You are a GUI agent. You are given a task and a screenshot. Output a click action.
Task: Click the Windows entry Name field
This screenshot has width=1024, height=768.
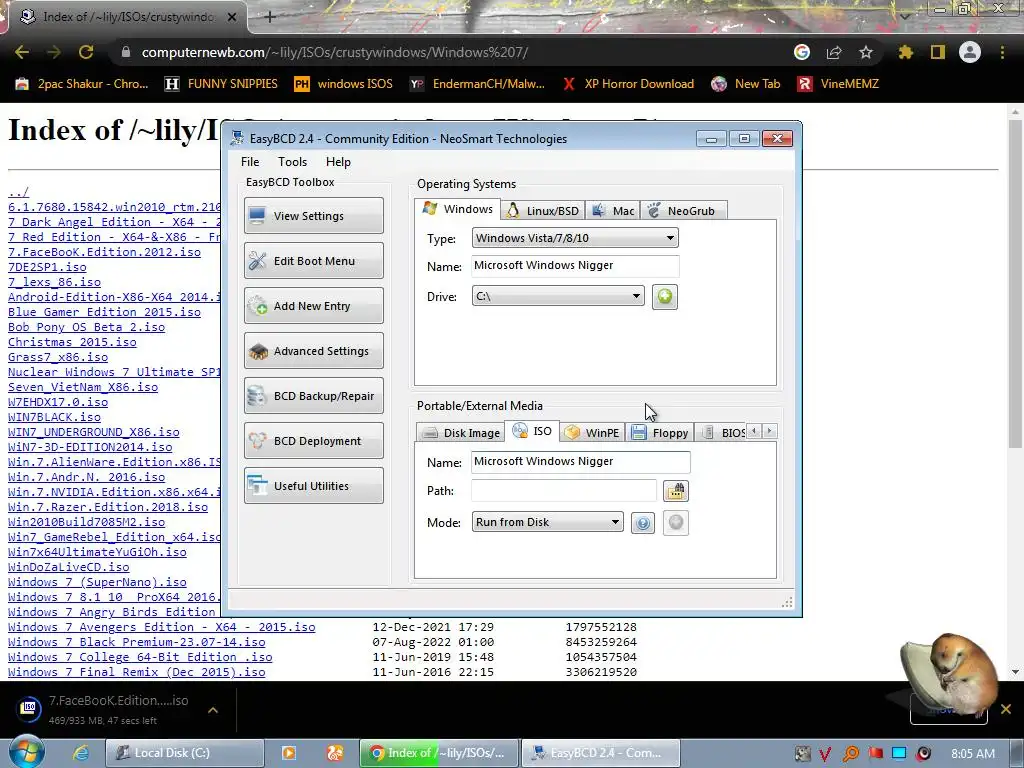tap(575, 266)
